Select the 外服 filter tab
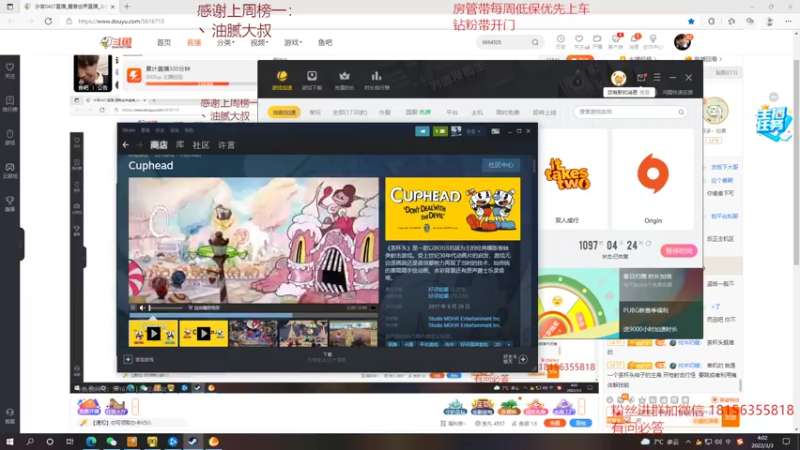 click(385, 112)
